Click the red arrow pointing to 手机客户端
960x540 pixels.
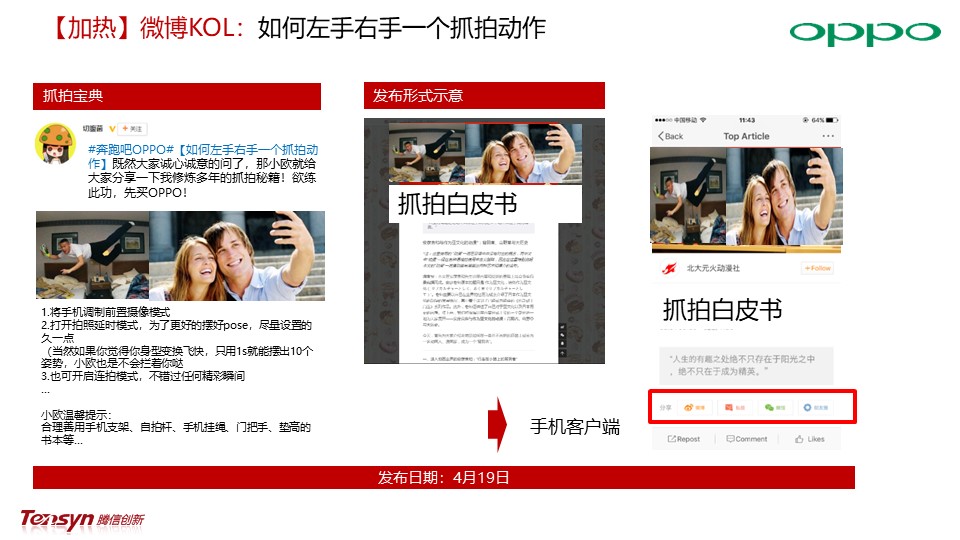tap(497, 425)
